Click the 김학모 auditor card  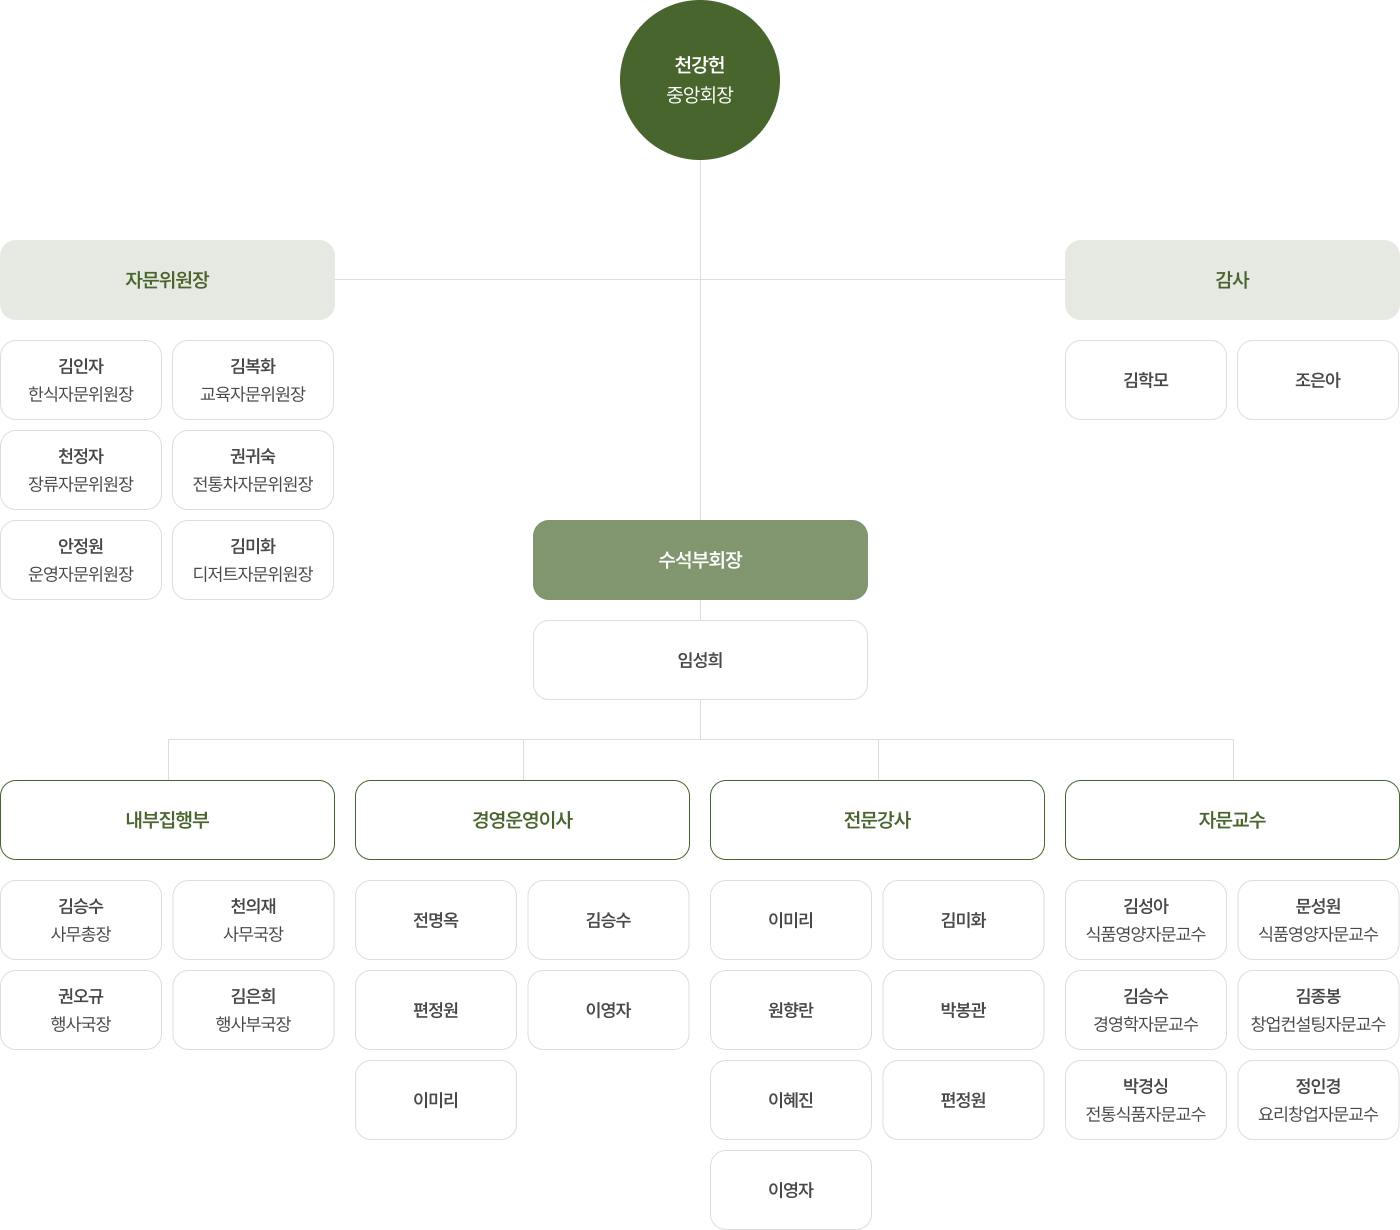pos(1146,380)
